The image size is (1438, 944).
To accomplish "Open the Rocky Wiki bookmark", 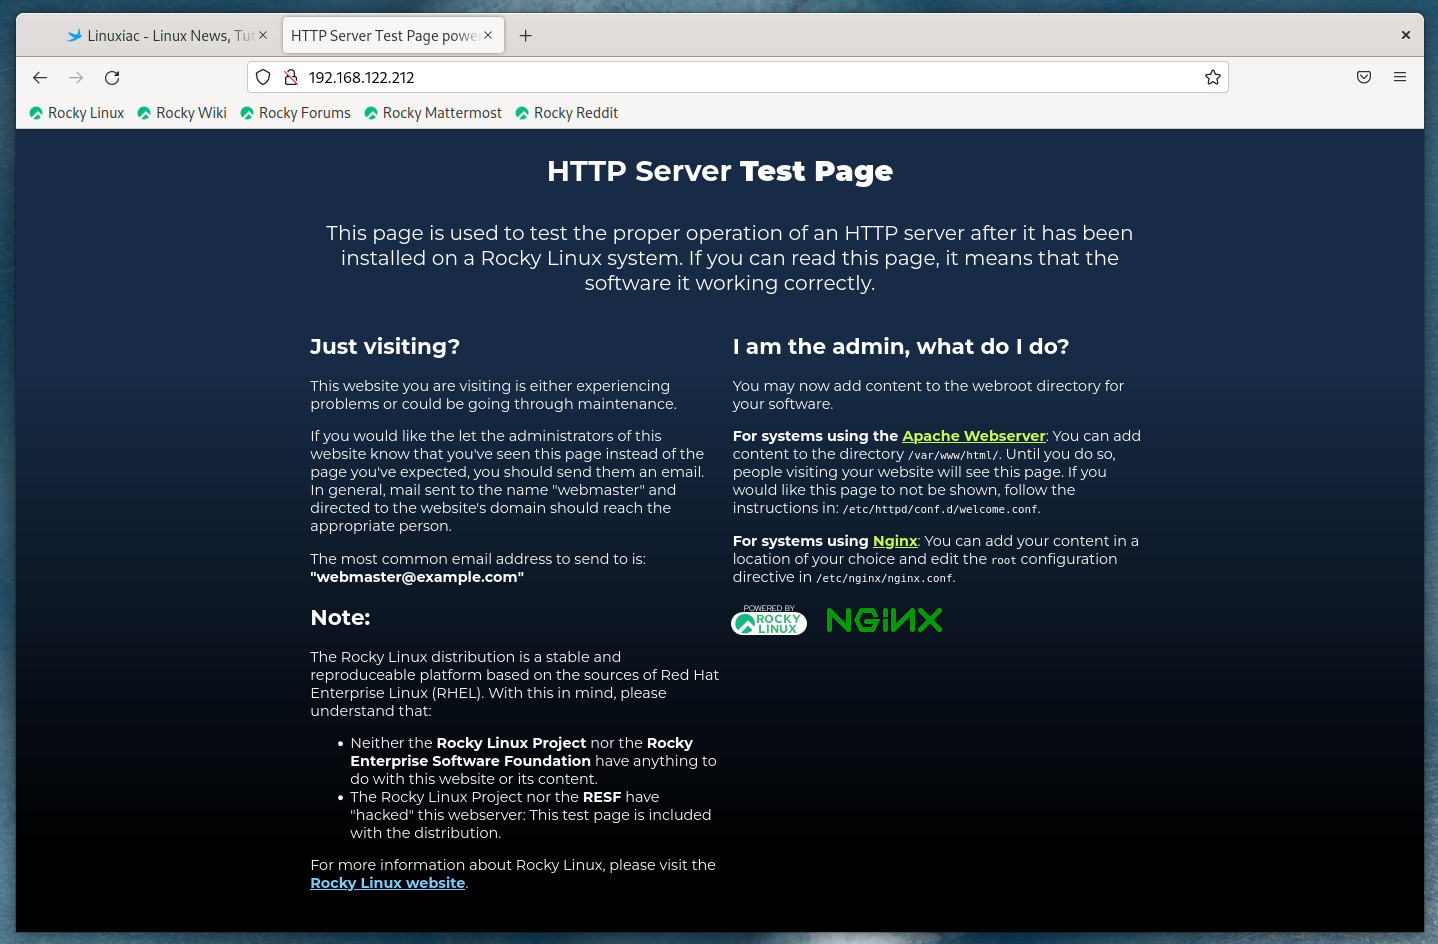I will tap(182, 113).
